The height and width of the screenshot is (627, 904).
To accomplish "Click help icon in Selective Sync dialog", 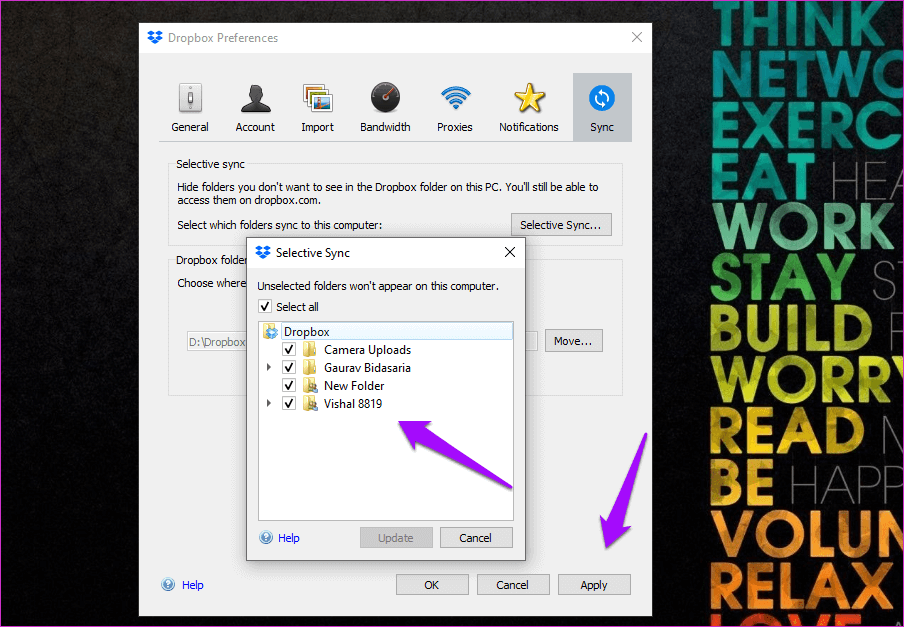I will point(266,538).
